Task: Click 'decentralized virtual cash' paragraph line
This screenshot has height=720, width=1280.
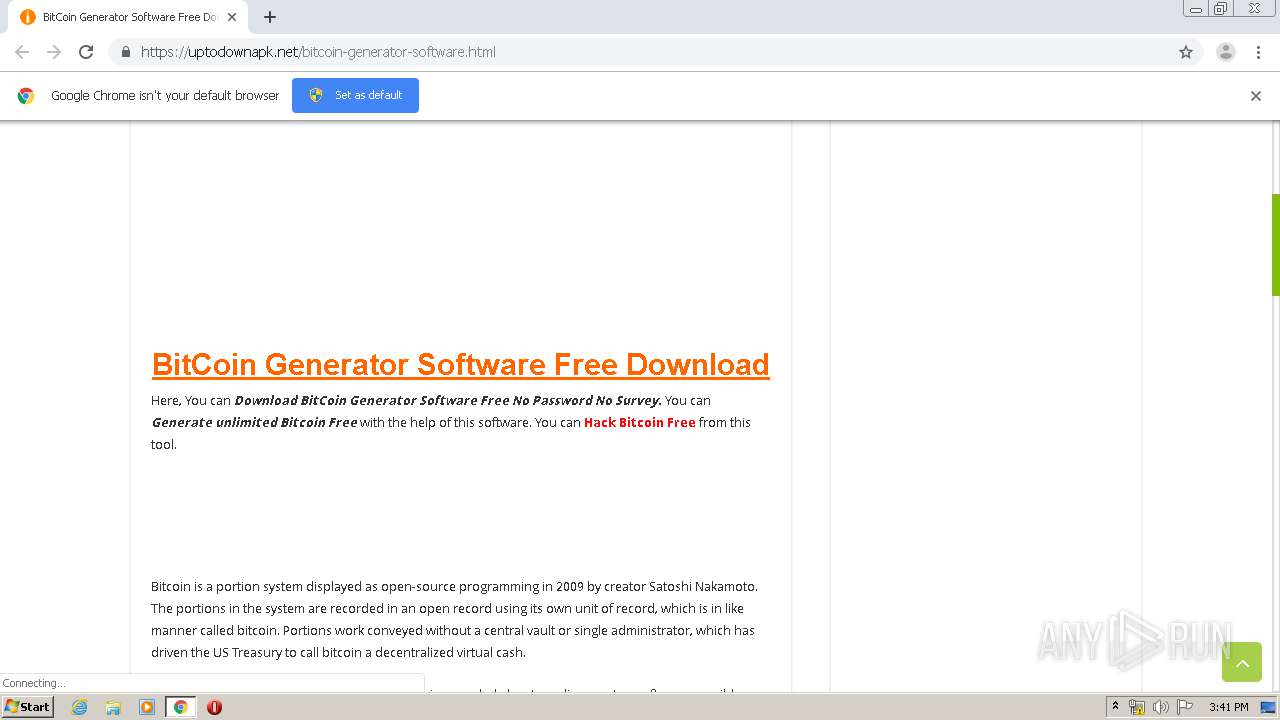Action: [x=338, y=652]
